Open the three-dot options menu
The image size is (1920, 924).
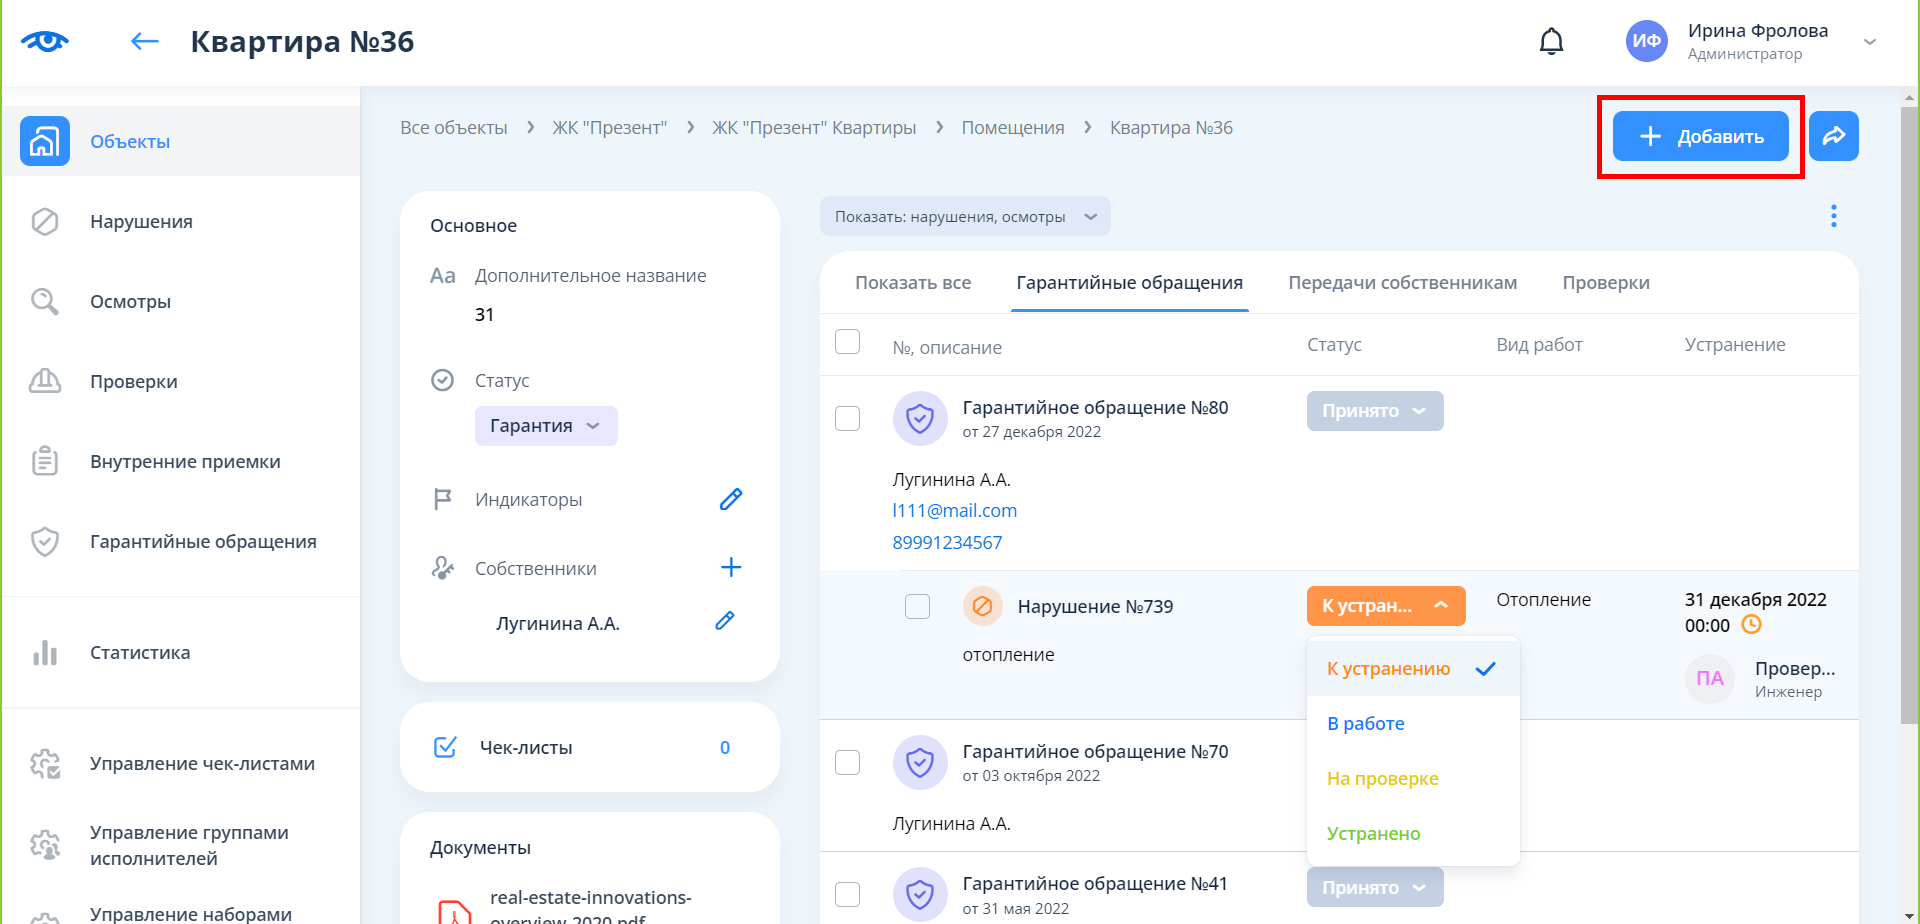pyautogui.click(x=1833, y=216)
